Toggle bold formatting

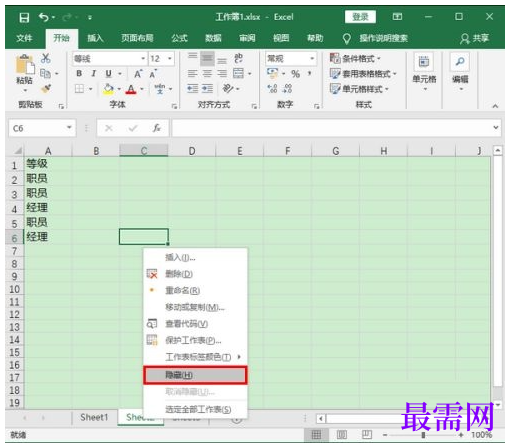(79, 73)
